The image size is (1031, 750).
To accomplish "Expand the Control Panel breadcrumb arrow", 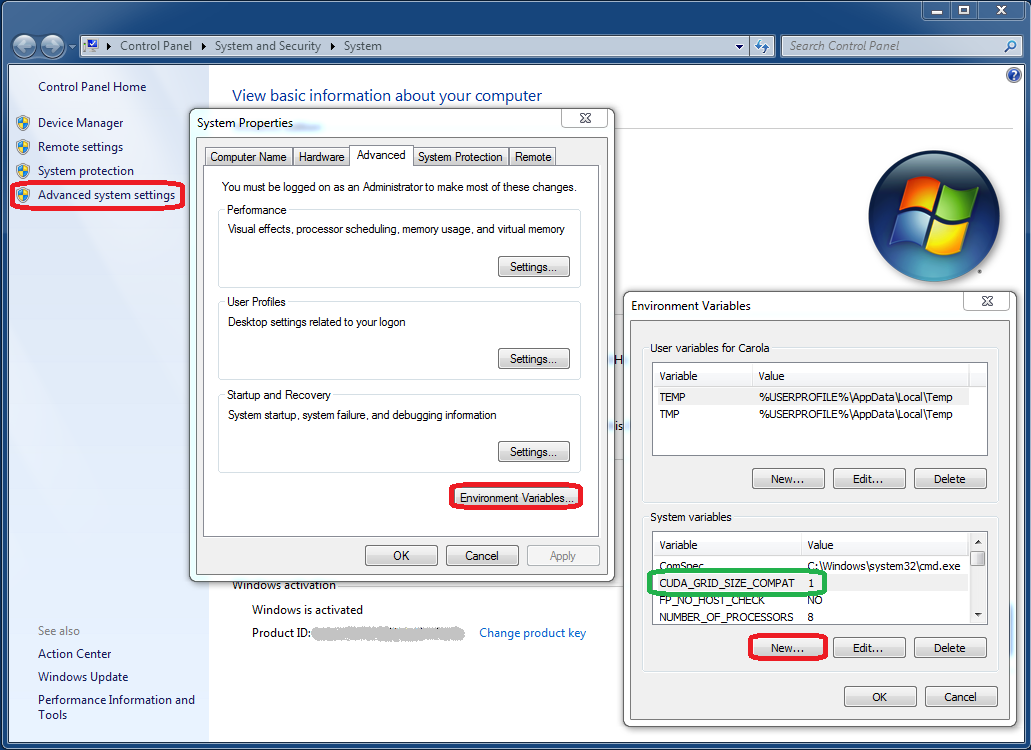I will tap(203, 46).
